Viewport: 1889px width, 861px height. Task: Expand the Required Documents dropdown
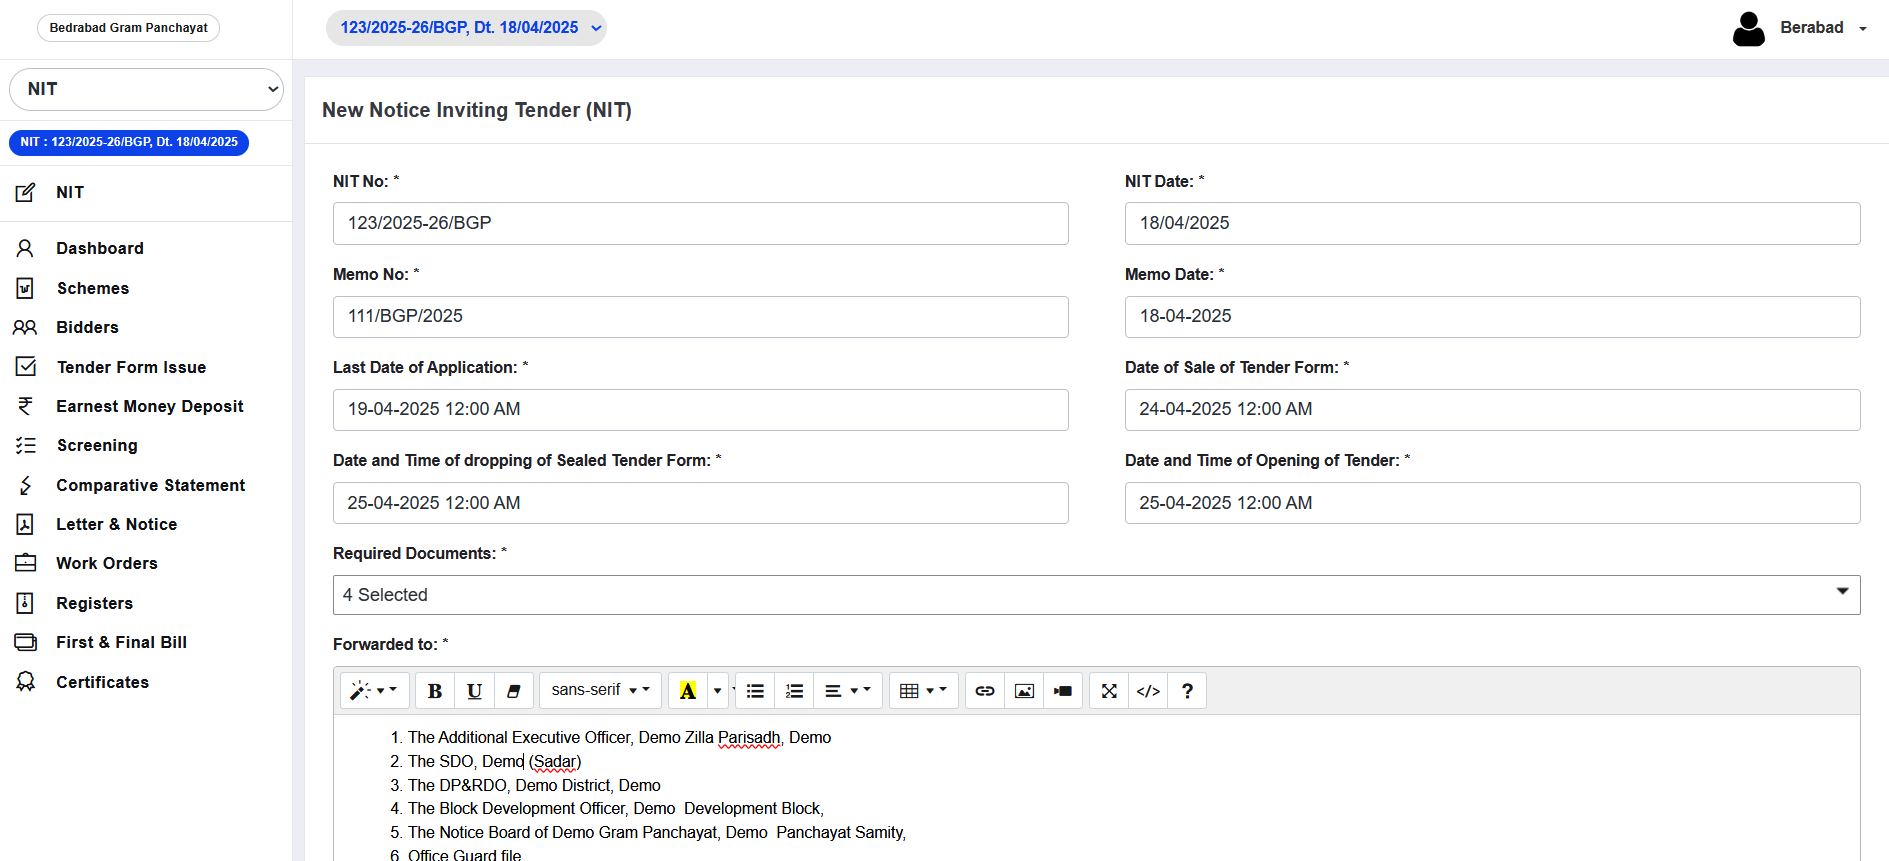pos(1096,595)
